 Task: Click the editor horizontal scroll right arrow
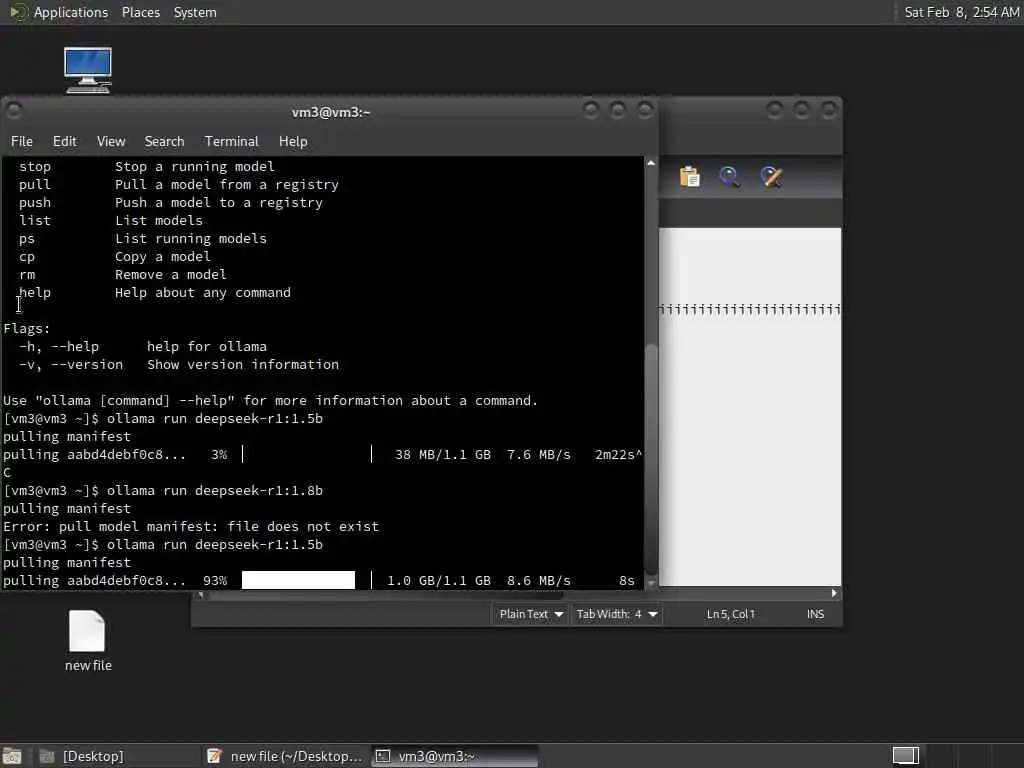point(834,593)
